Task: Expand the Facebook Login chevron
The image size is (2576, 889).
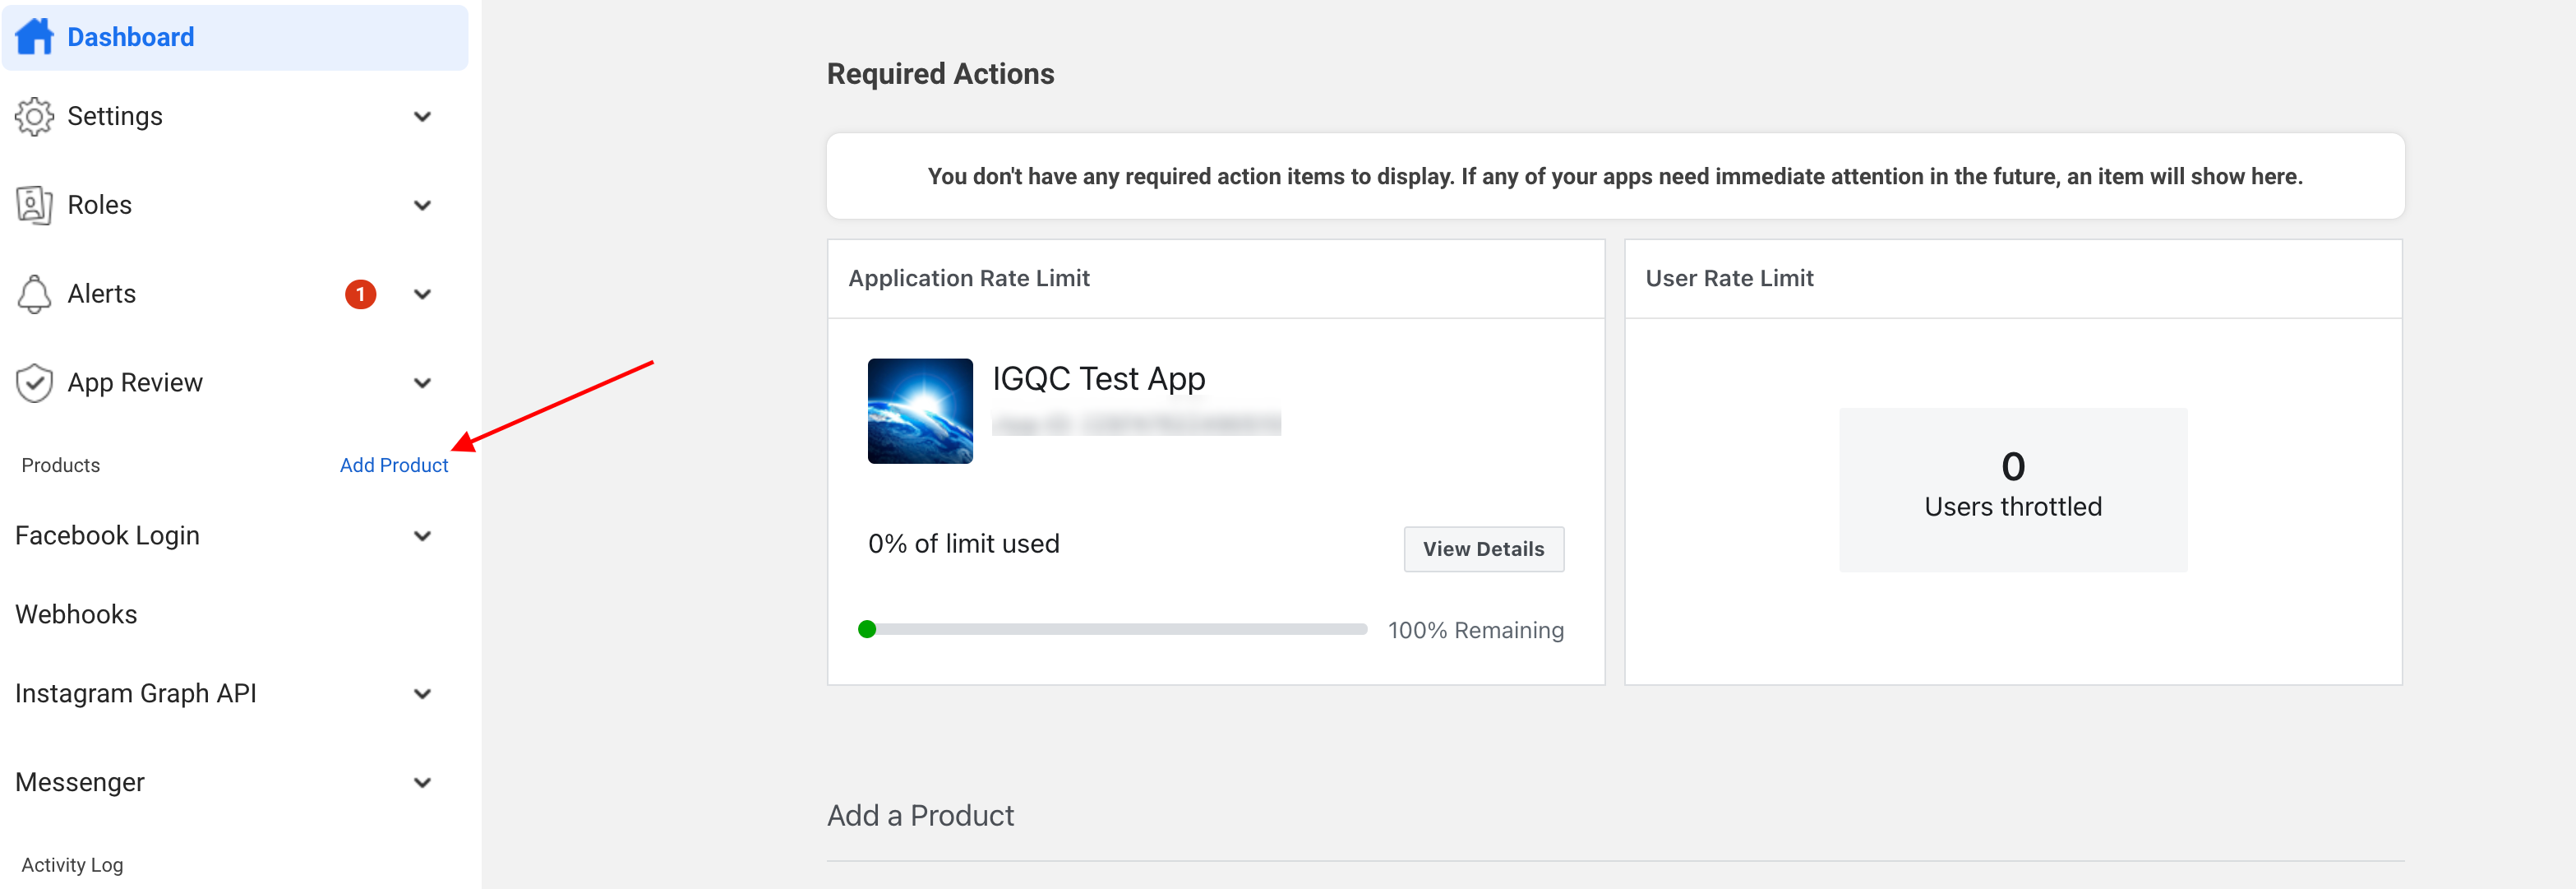Action: tap(423, 536)
